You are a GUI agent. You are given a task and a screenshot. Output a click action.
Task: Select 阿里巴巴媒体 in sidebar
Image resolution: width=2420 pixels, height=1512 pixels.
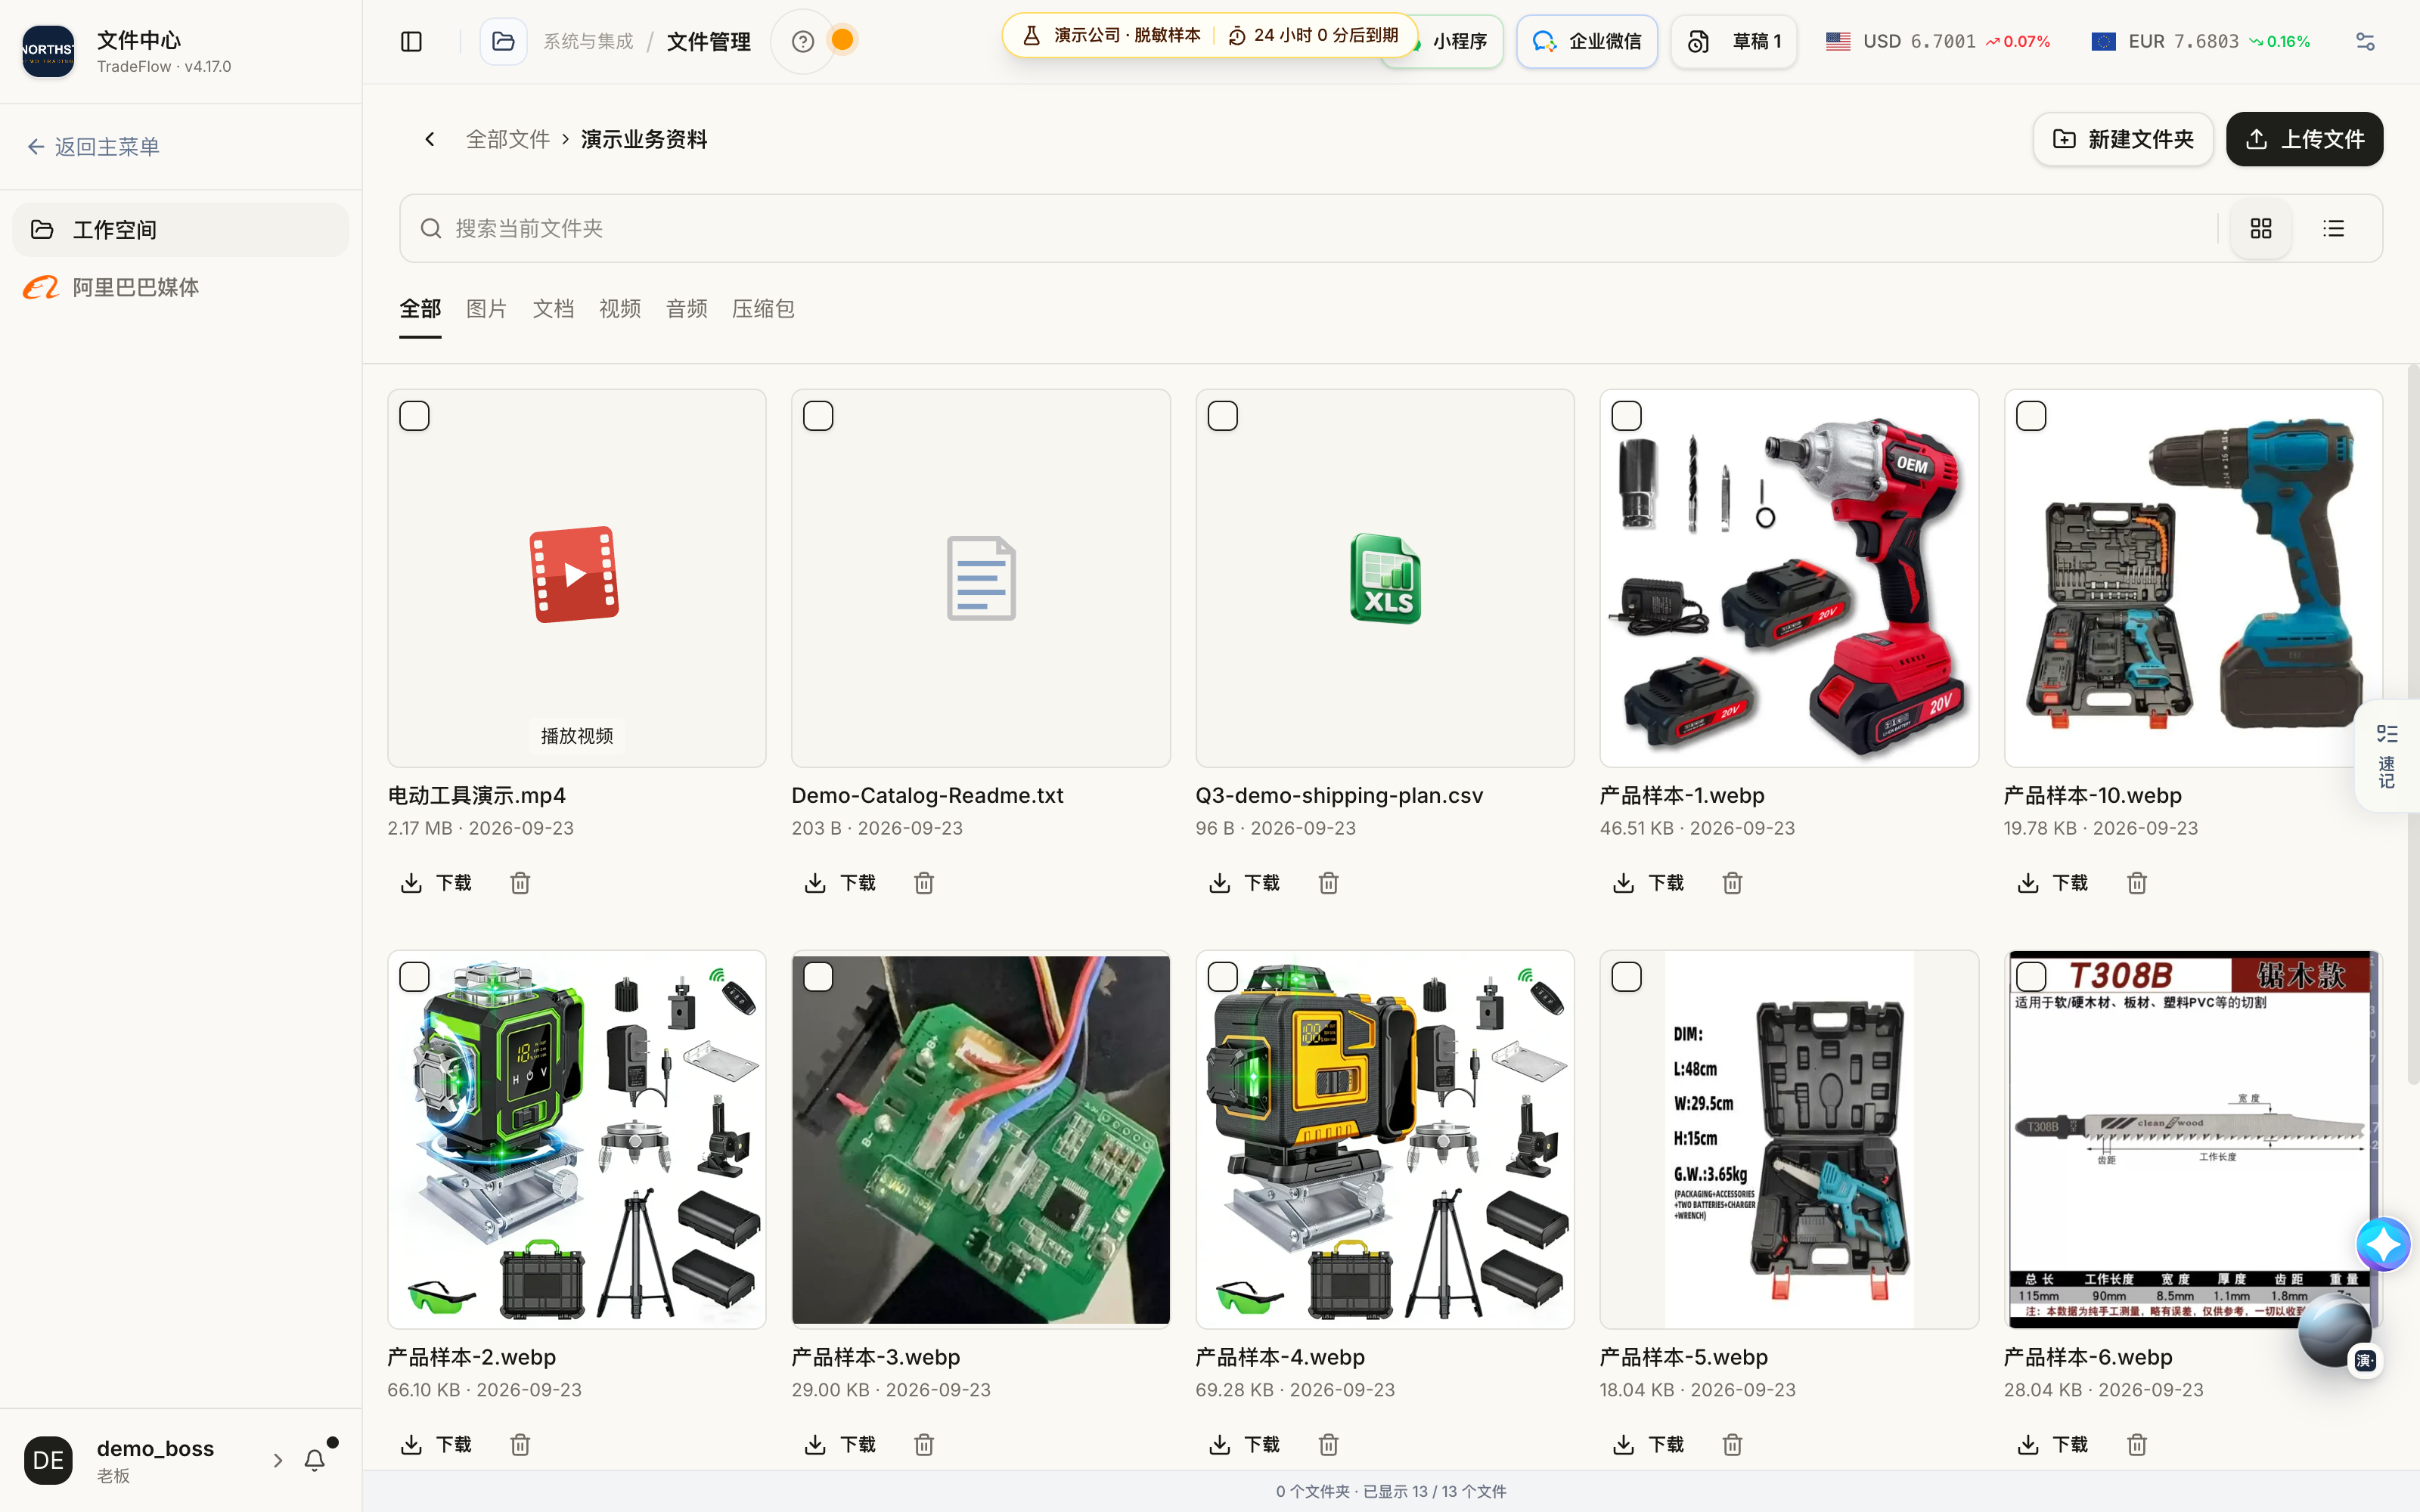point(180,288)
